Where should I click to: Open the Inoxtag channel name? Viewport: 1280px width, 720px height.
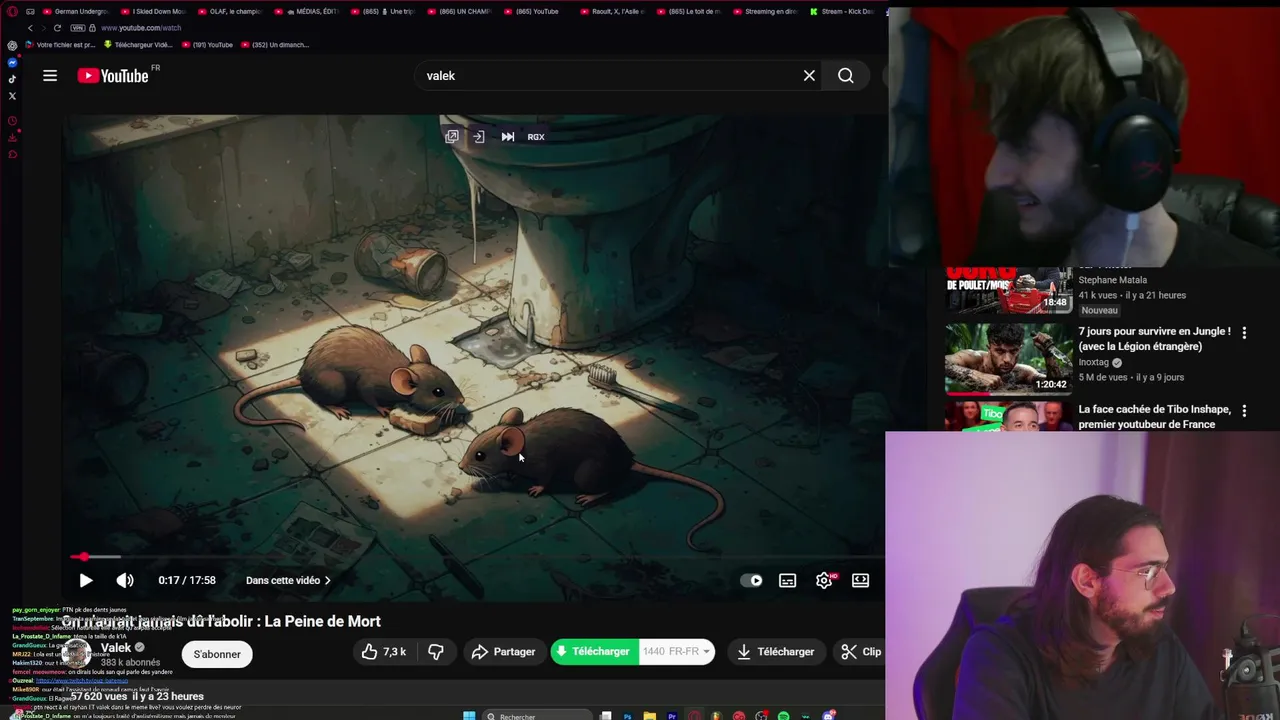[x=1094, y=362]
